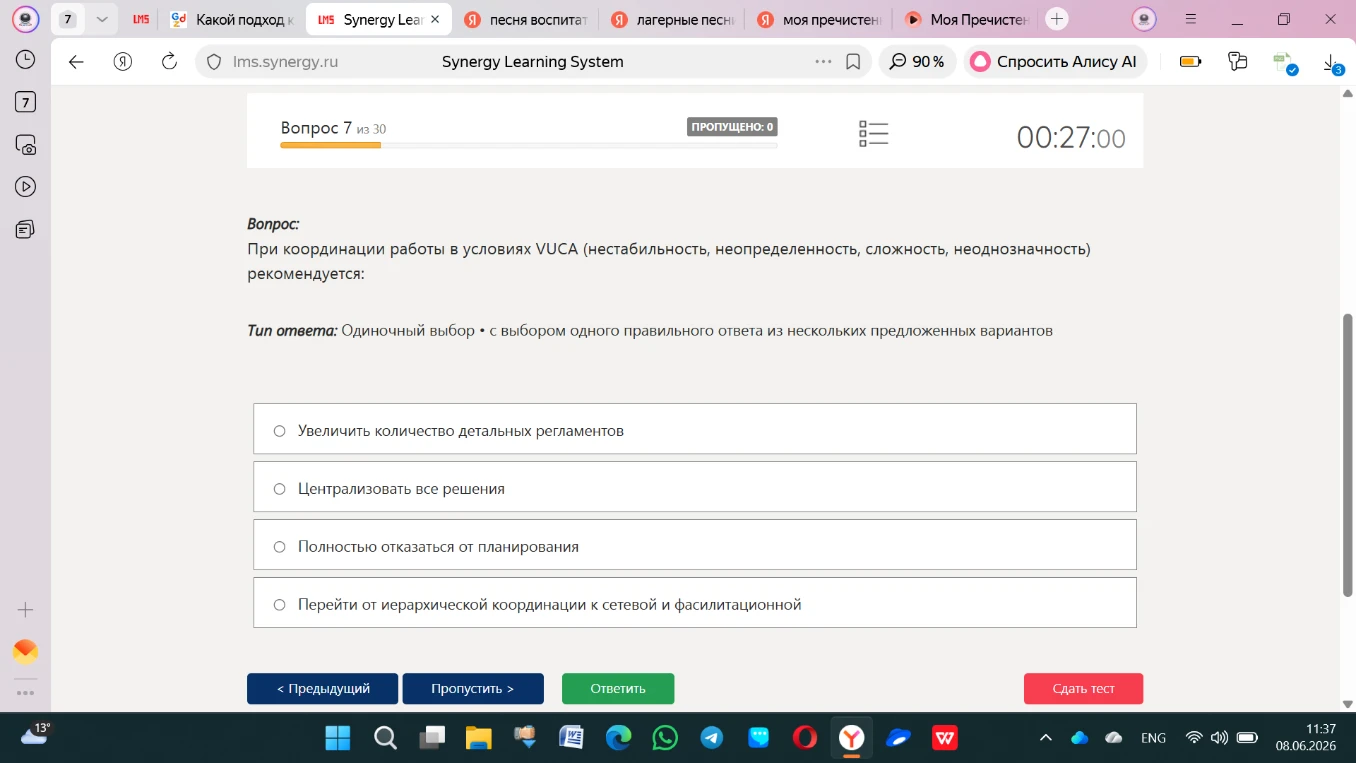Switch to the first LMS pinned tab
The width and height of the screenshot is (1356, 763).
141,19
